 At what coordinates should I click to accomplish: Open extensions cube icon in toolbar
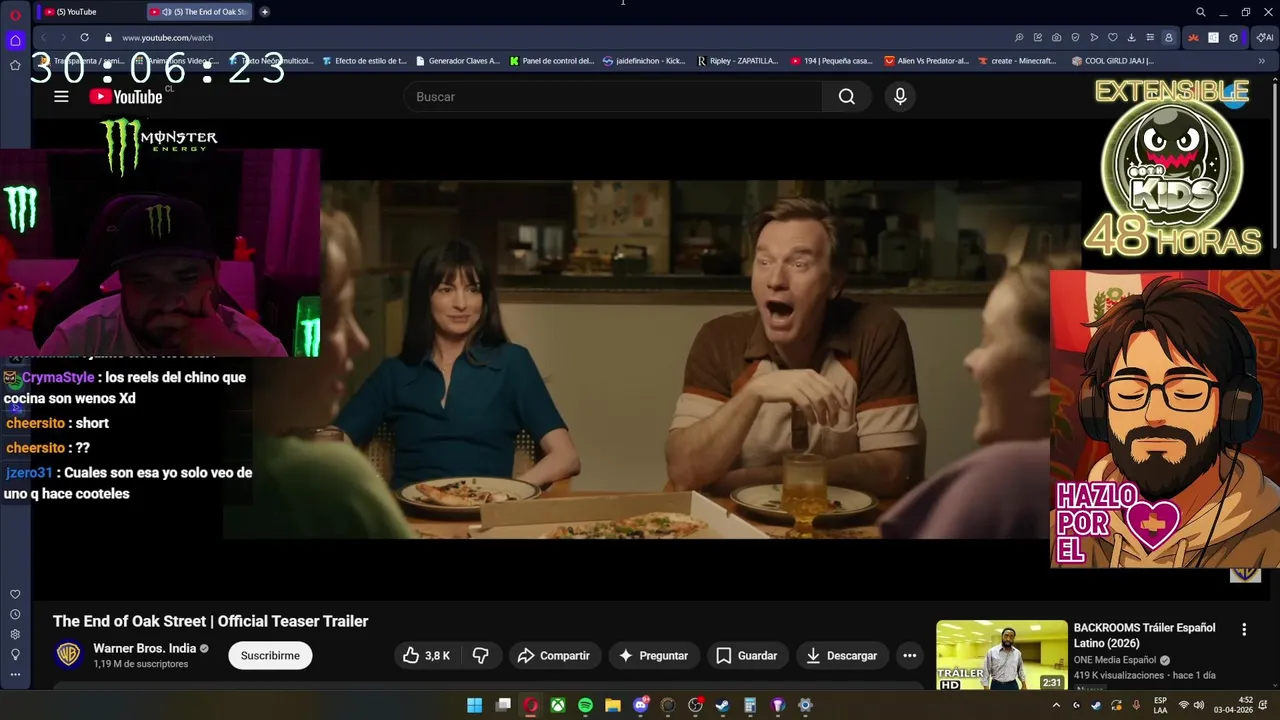click(x=1233, y=37)
